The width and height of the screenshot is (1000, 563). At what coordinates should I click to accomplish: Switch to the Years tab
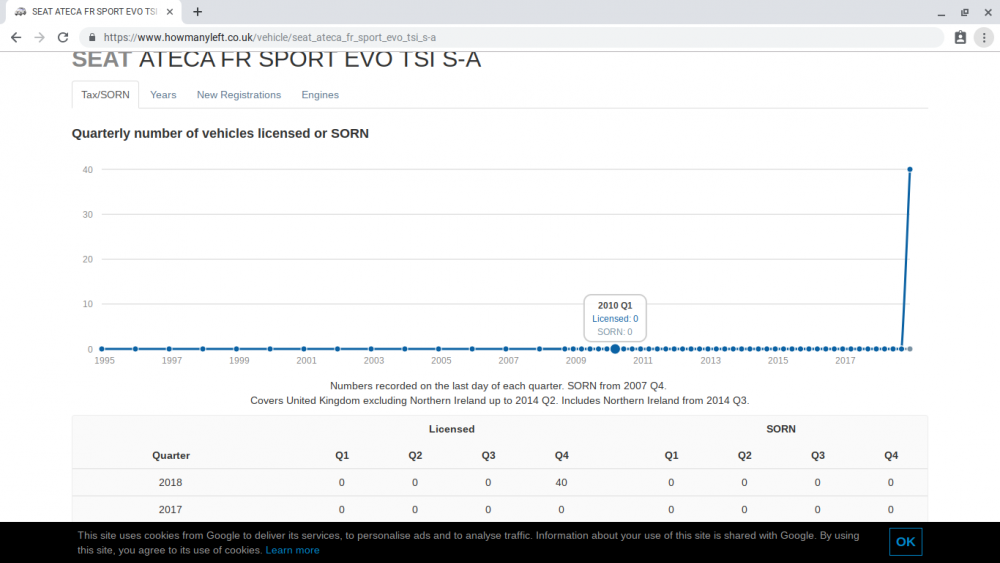coord(163,94)
